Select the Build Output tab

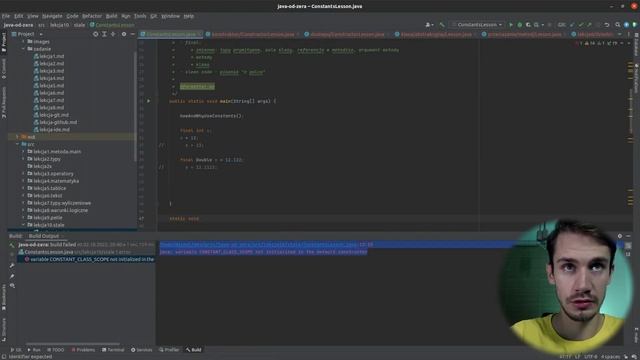(x=44, y=236)
